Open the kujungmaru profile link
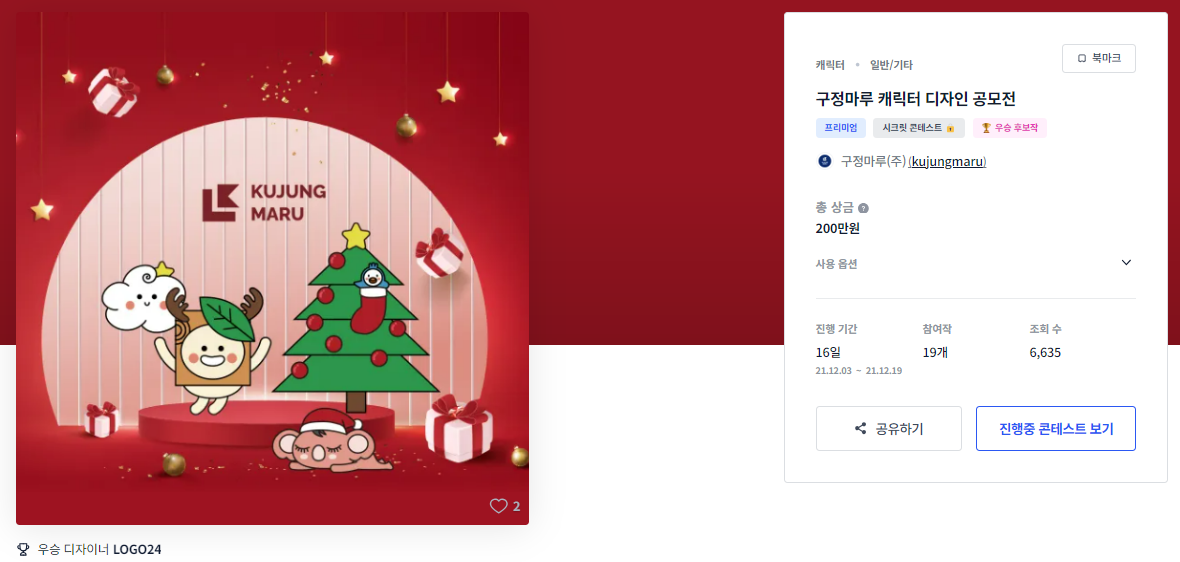1180x562 pixels. 947,161
